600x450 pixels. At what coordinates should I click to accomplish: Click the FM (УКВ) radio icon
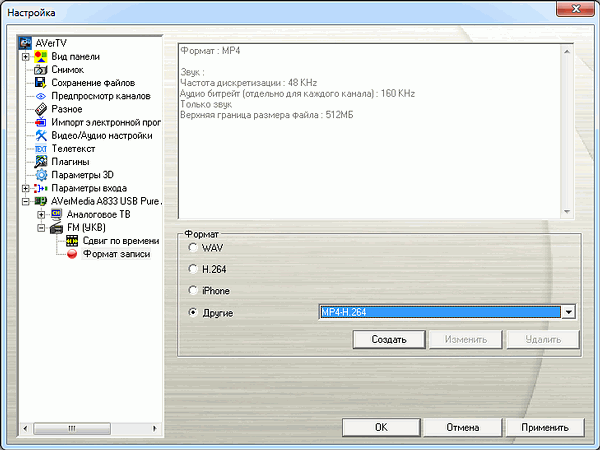[56, 228]
